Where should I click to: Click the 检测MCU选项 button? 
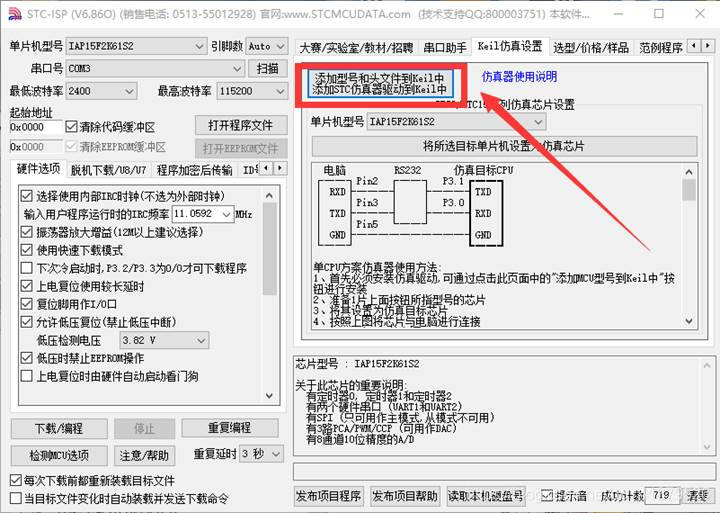[x=59, y=455]
